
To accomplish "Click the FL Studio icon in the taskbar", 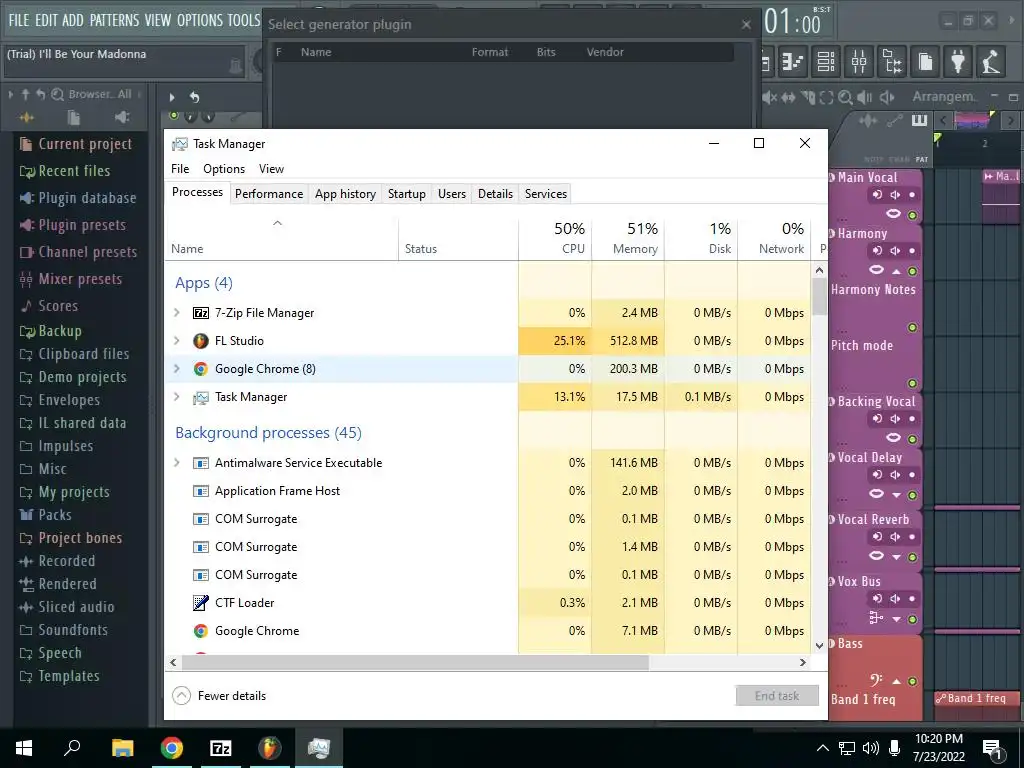I will 269,748.
